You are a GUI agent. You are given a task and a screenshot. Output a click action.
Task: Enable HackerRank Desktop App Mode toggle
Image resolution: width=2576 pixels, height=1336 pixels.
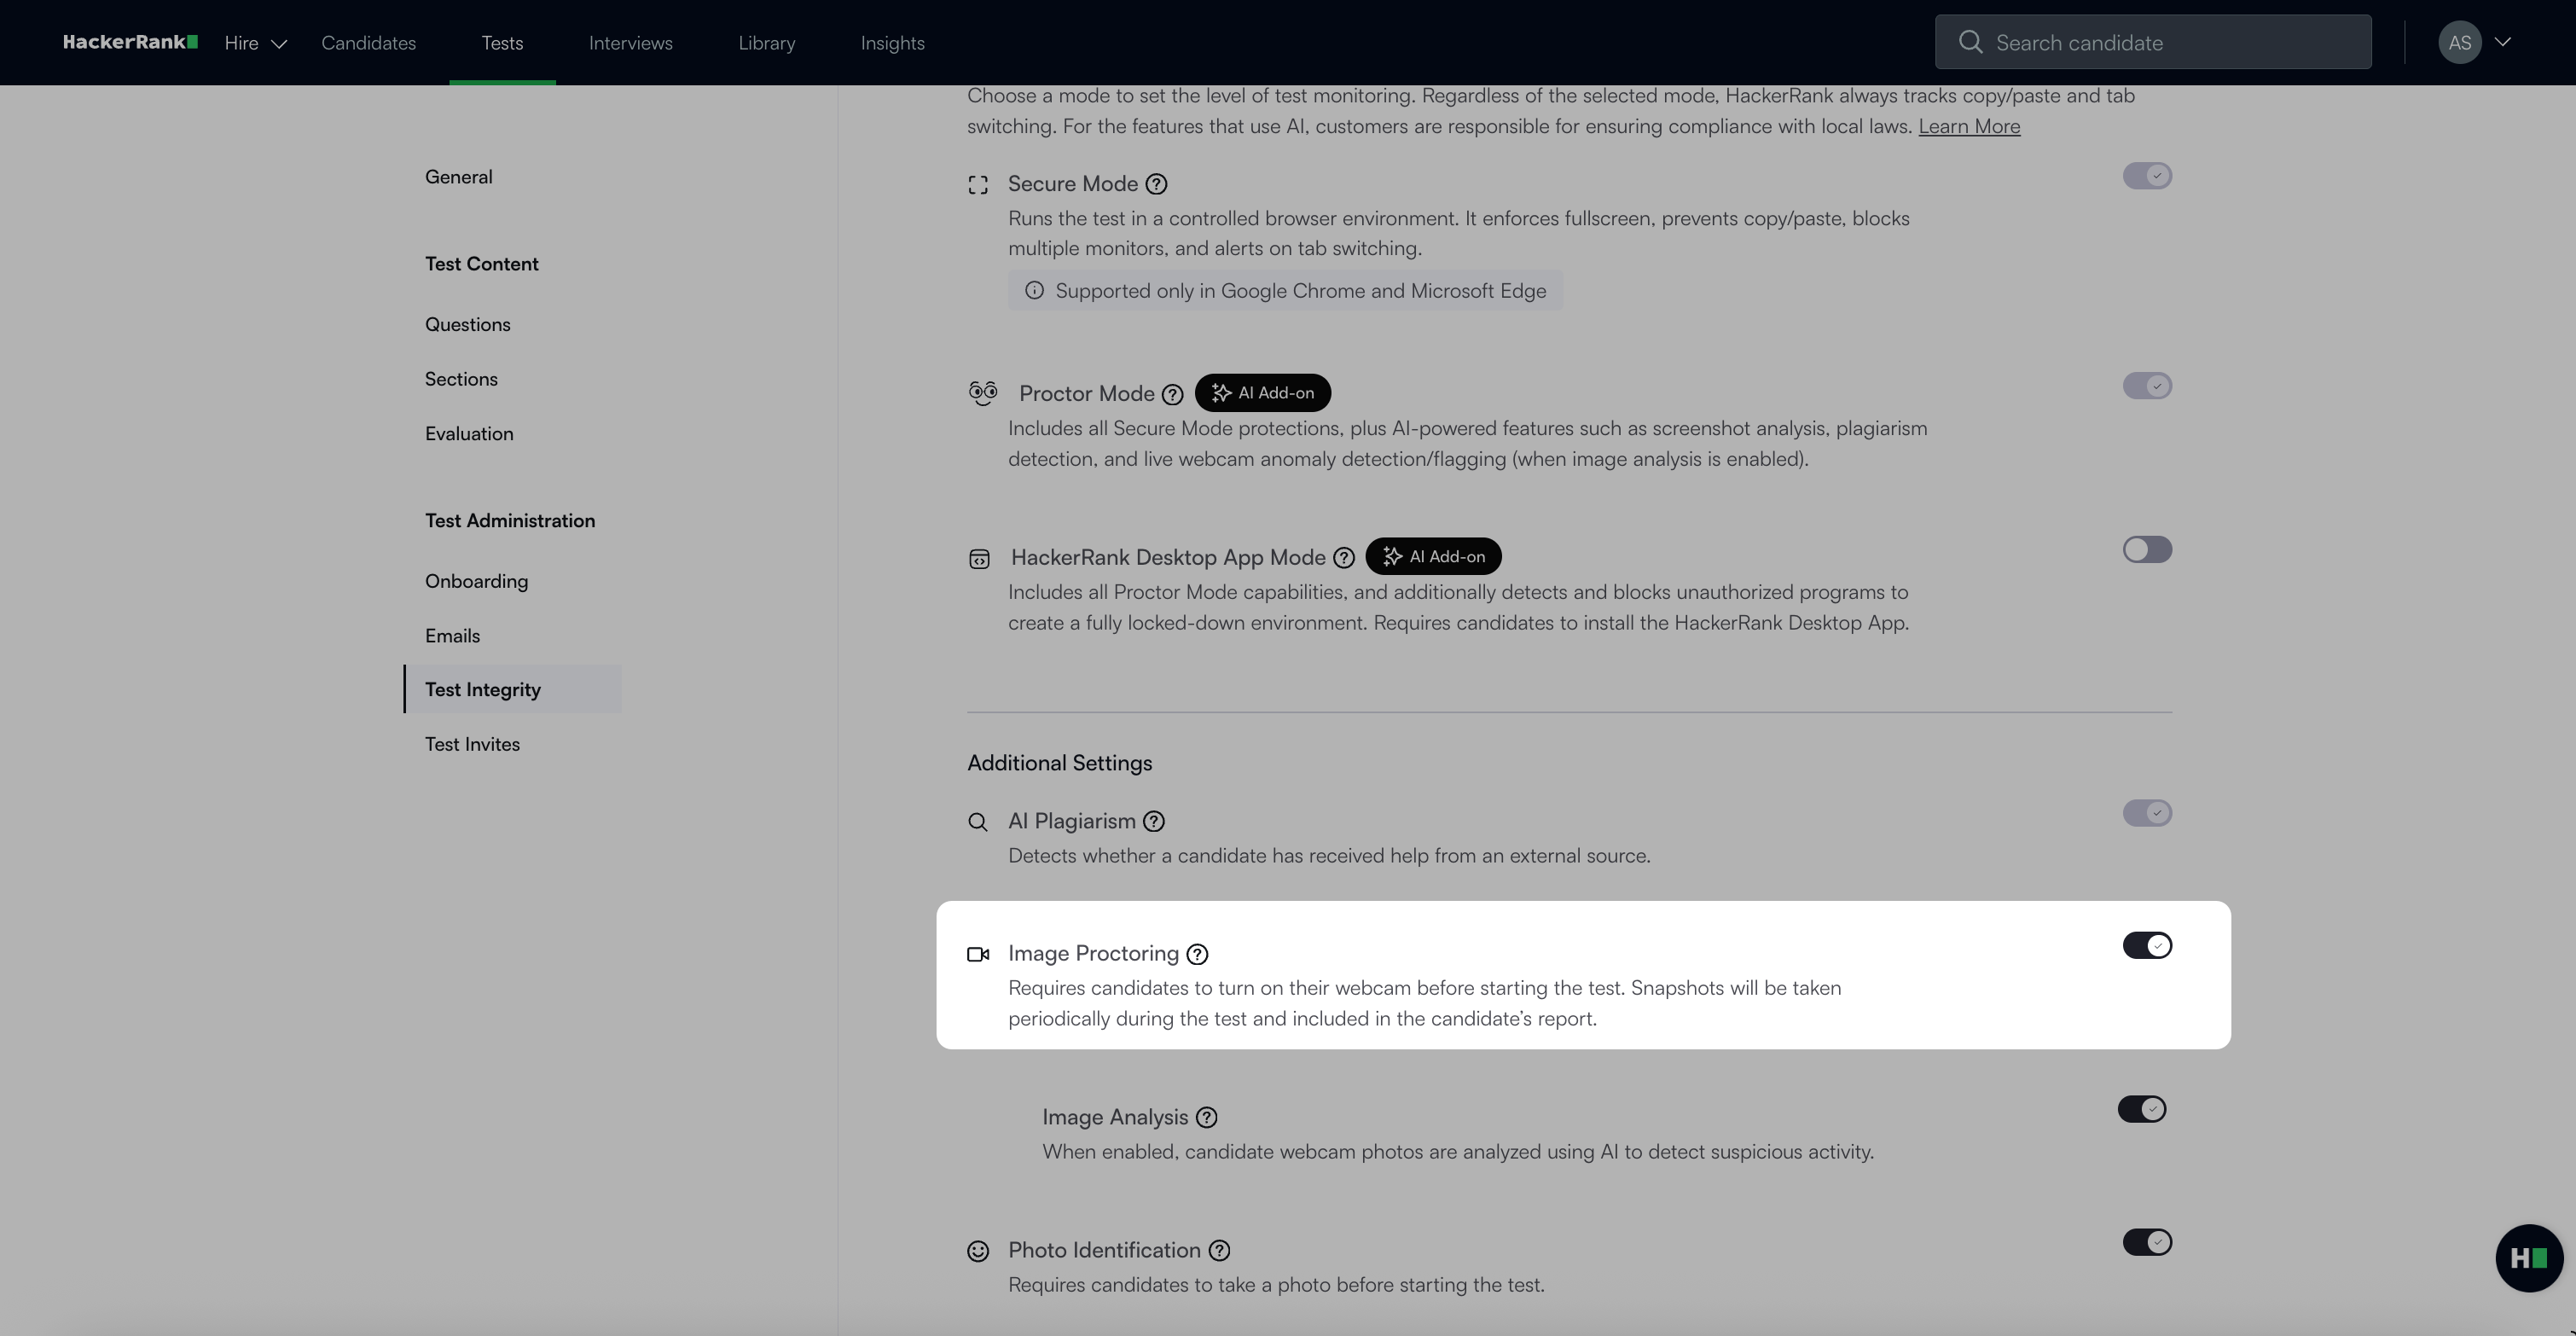click(2146, 550)
